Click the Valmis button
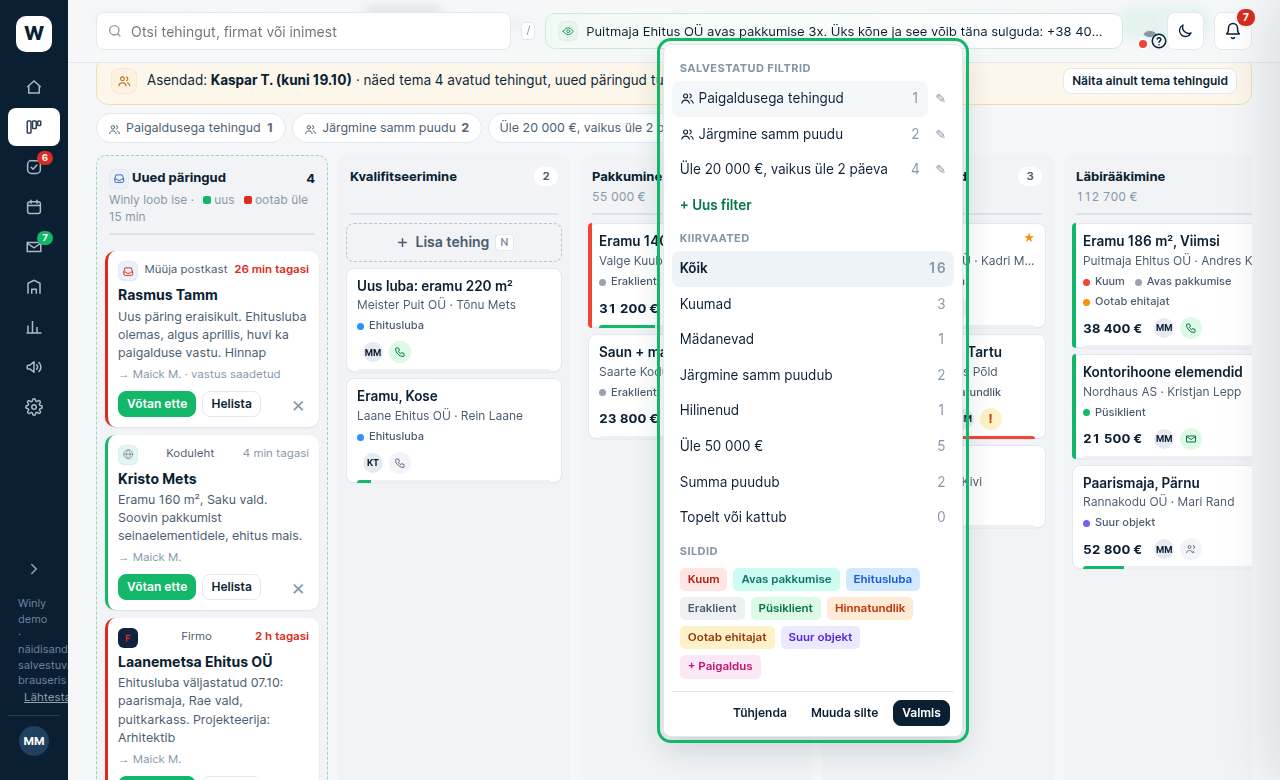The height and width of the screenshot is (780, 1280). click(921, 713)
